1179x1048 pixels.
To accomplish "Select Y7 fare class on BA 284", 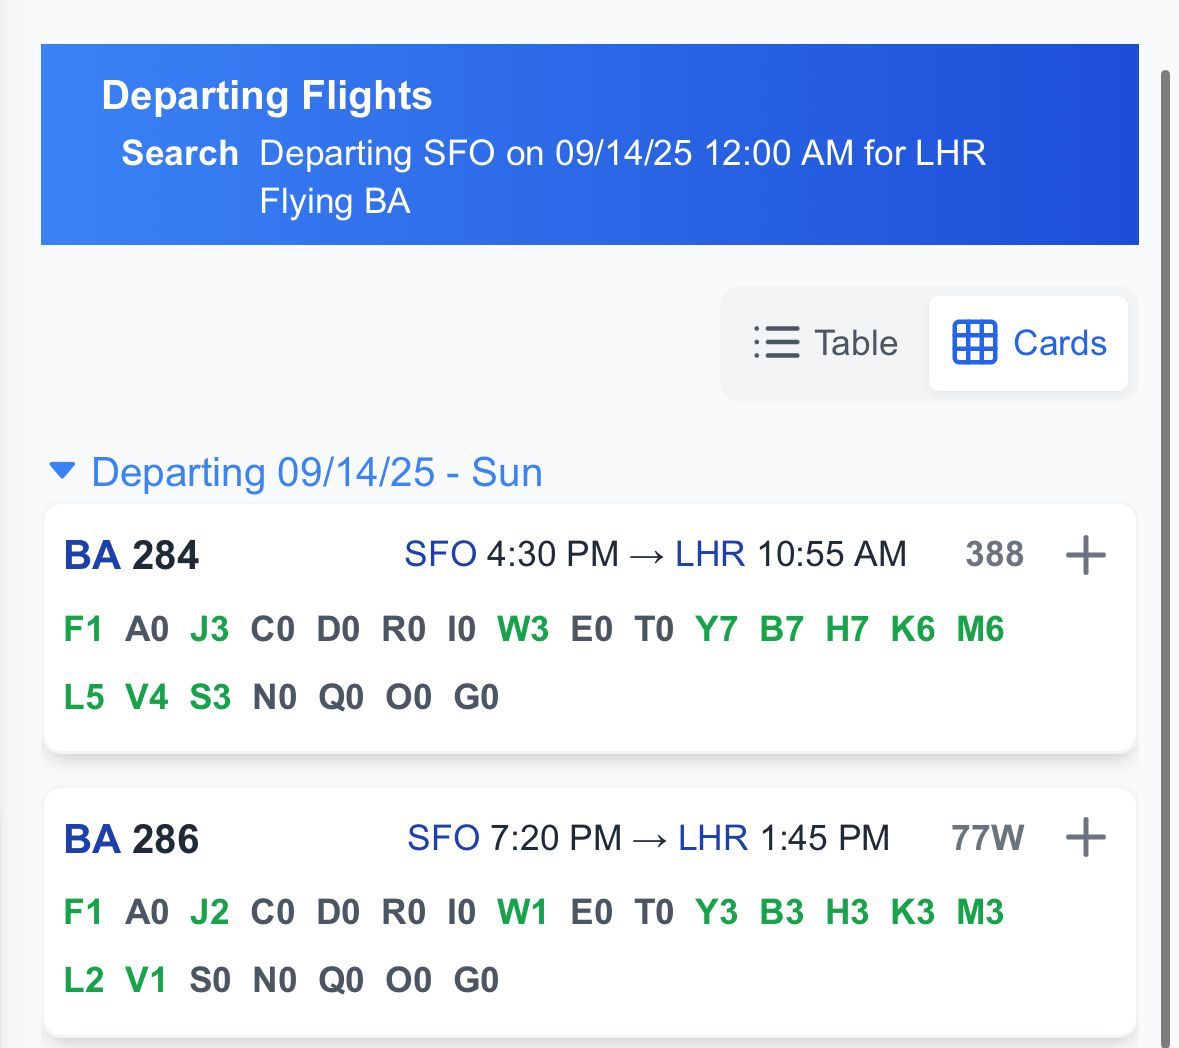I will pyautogui.click(x=716, y=629).
